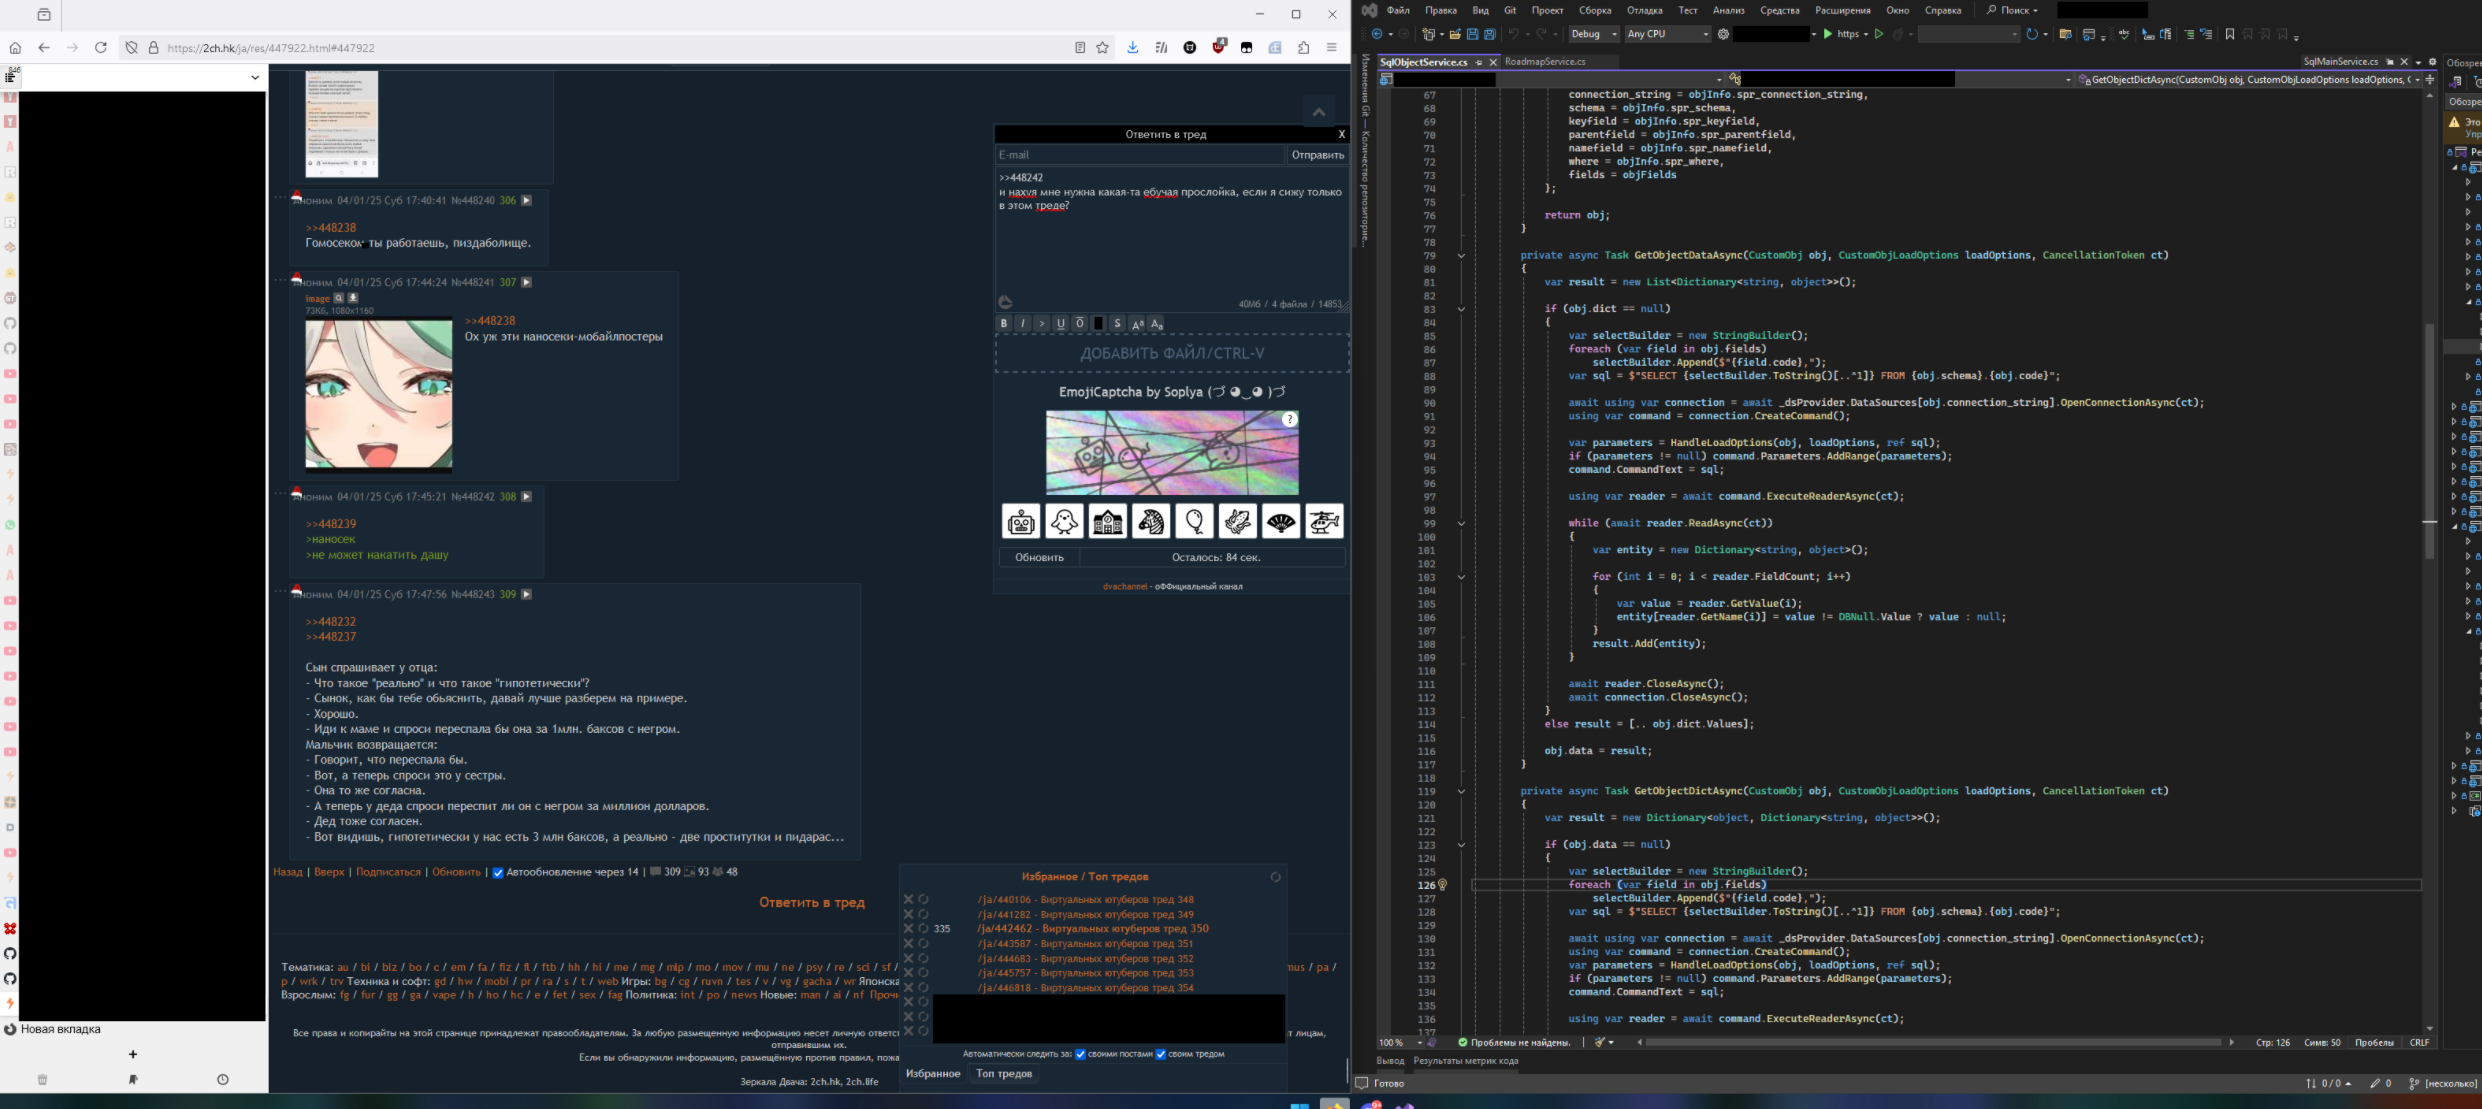Image resolution: width=2482 pixels, height=1109 pixels.
Task: Switch to the RoadmapService.cs tab
Action: click(1545, 62)
